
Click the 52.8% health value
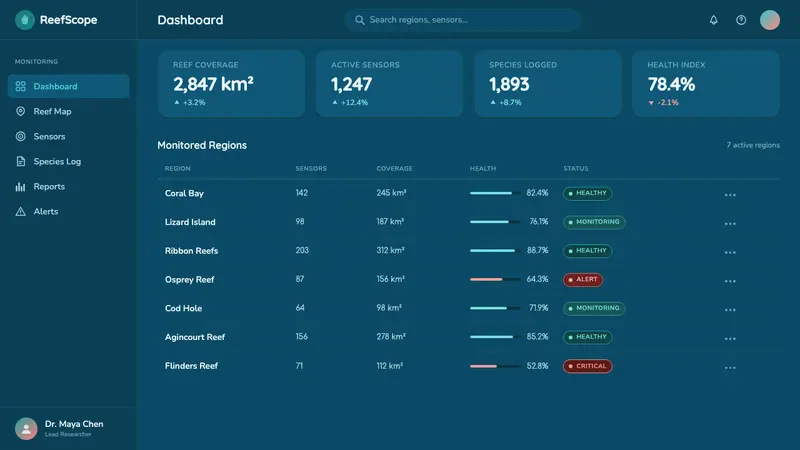click(537, 366)
